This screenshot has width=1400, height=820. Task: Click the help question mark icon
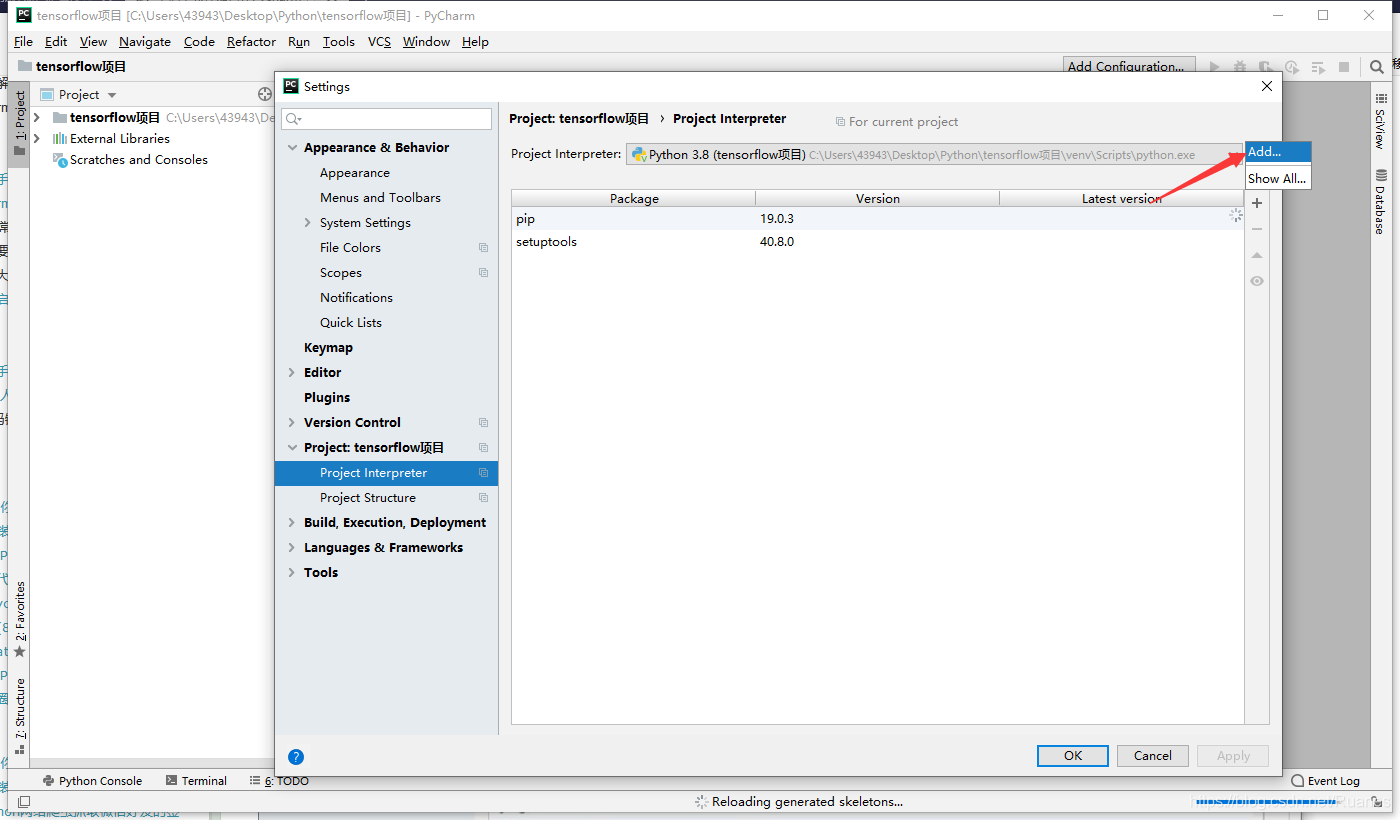[x=296, y=757]
